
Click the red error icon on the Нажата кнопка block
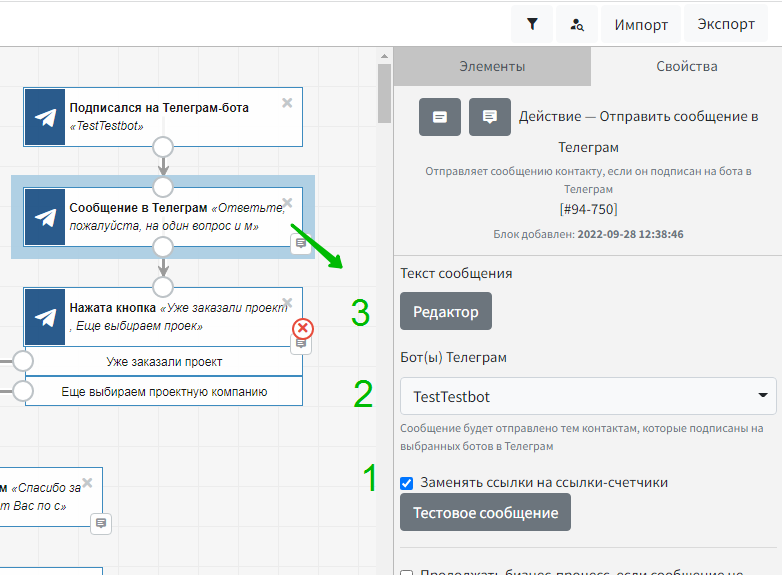[302, 328]
